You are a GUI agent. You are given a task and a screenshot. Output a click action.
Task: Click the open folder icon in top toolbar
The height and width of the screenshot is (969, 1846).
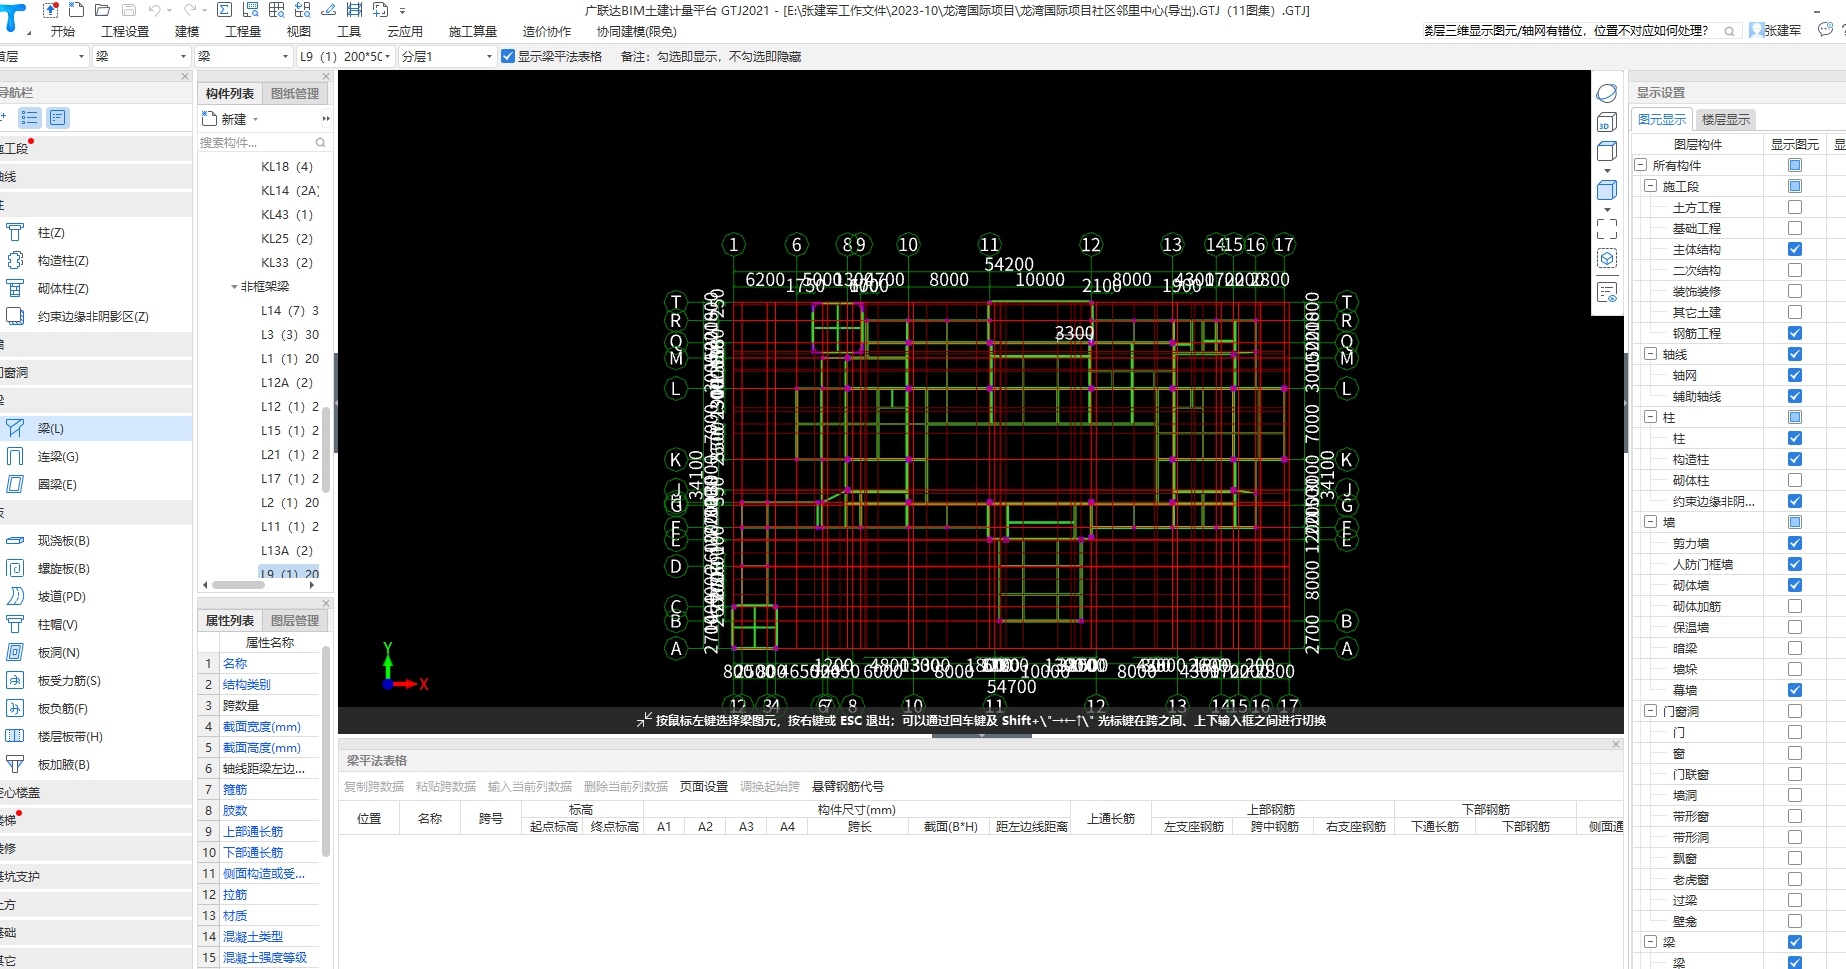[x=102, y=10]
